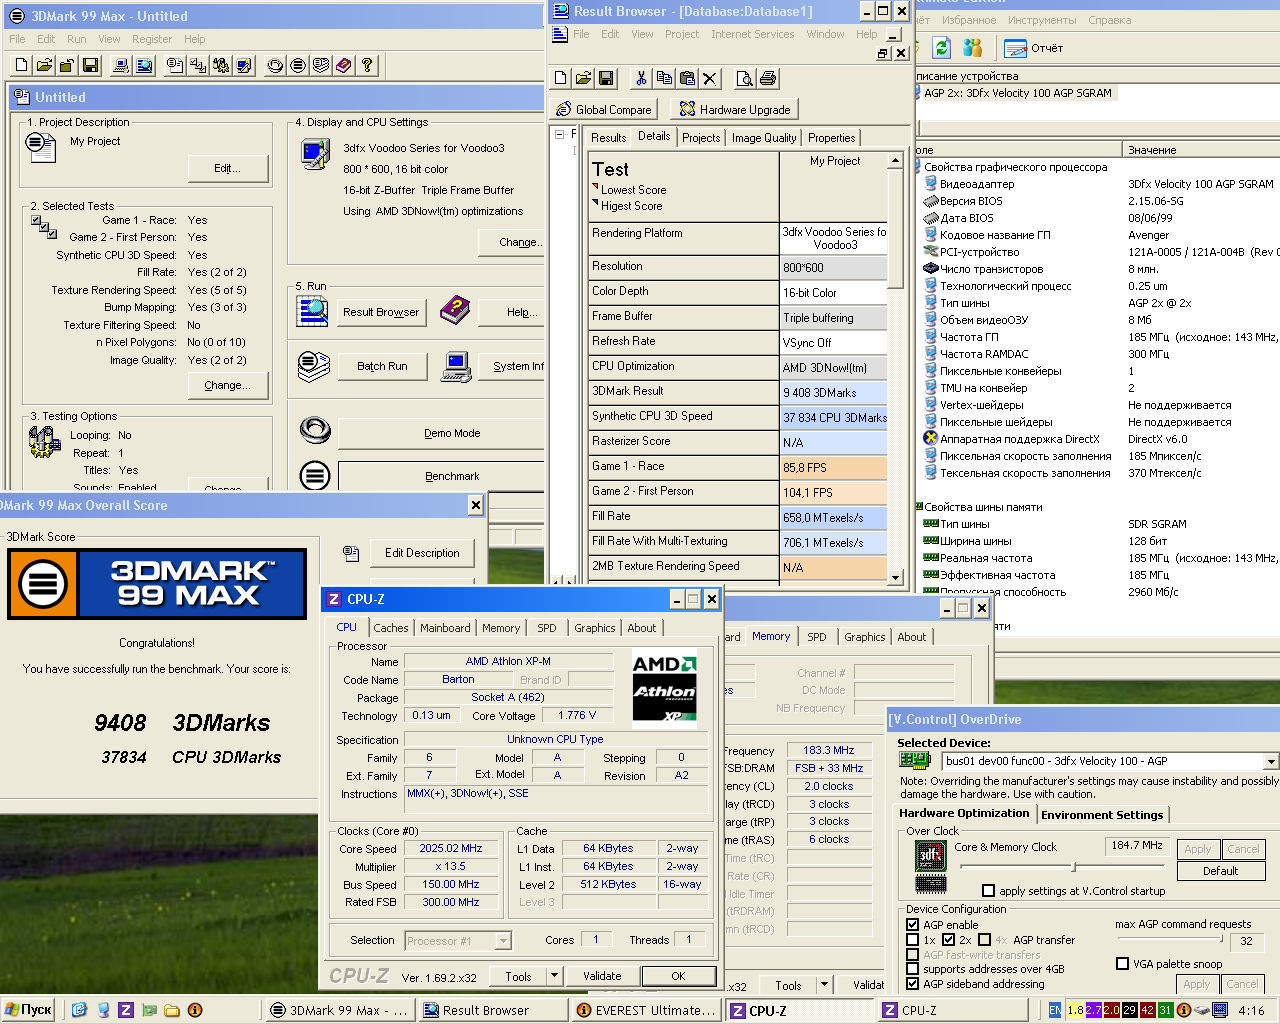1280x1024 pixels.
Task: Enable supports addresses over 4GB checkbox
Action: point(912,969)
